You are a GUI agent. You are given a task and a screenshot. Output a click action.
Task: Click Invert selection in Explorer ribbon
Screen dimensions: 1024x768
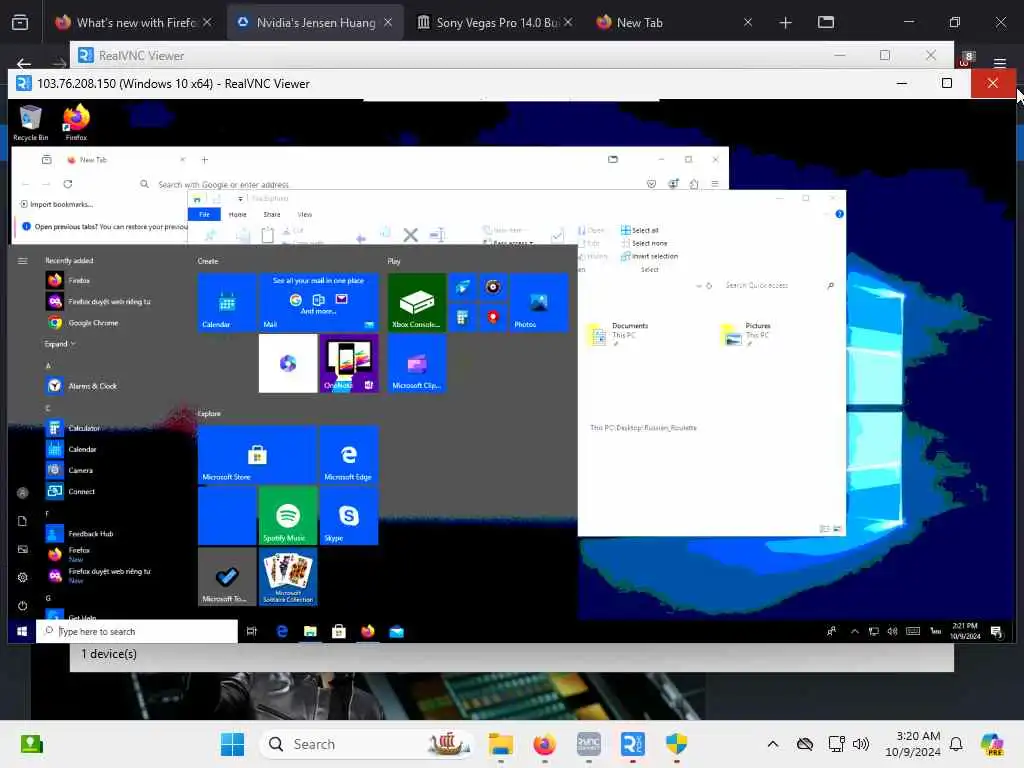pos(649,256)
